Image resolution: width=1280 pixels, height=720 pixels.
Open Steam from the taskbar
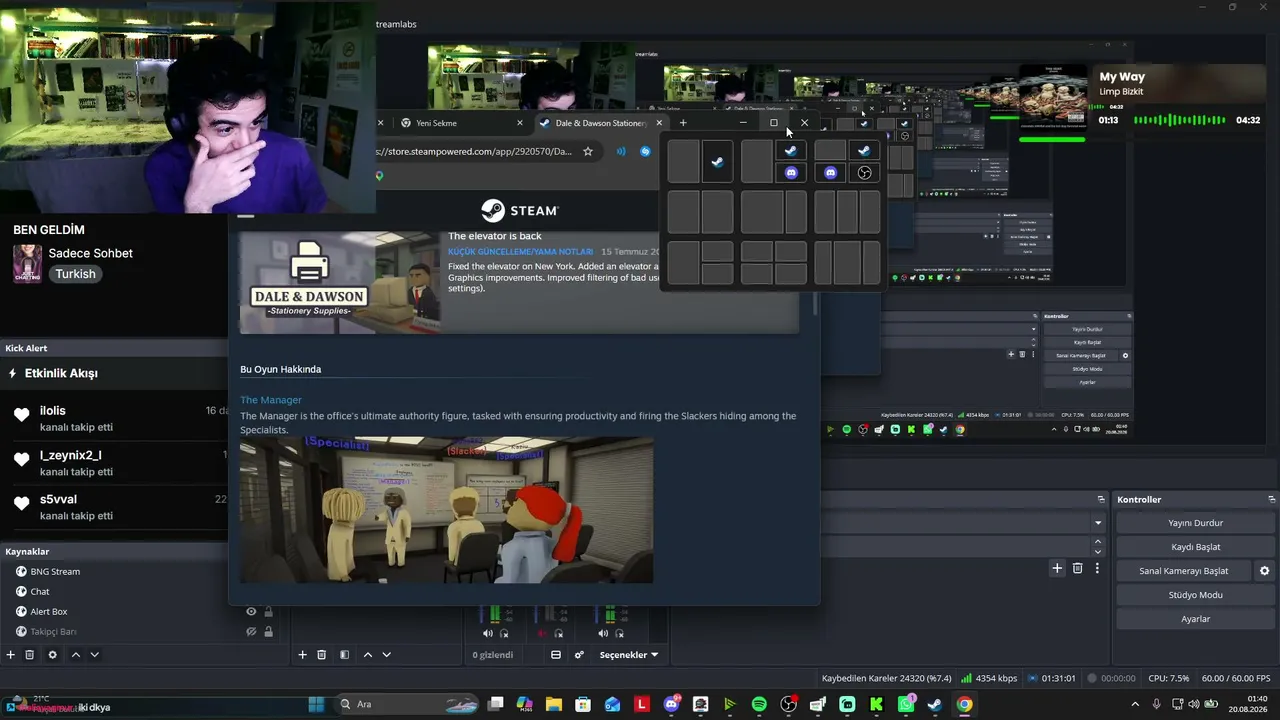tap(934, 704)
